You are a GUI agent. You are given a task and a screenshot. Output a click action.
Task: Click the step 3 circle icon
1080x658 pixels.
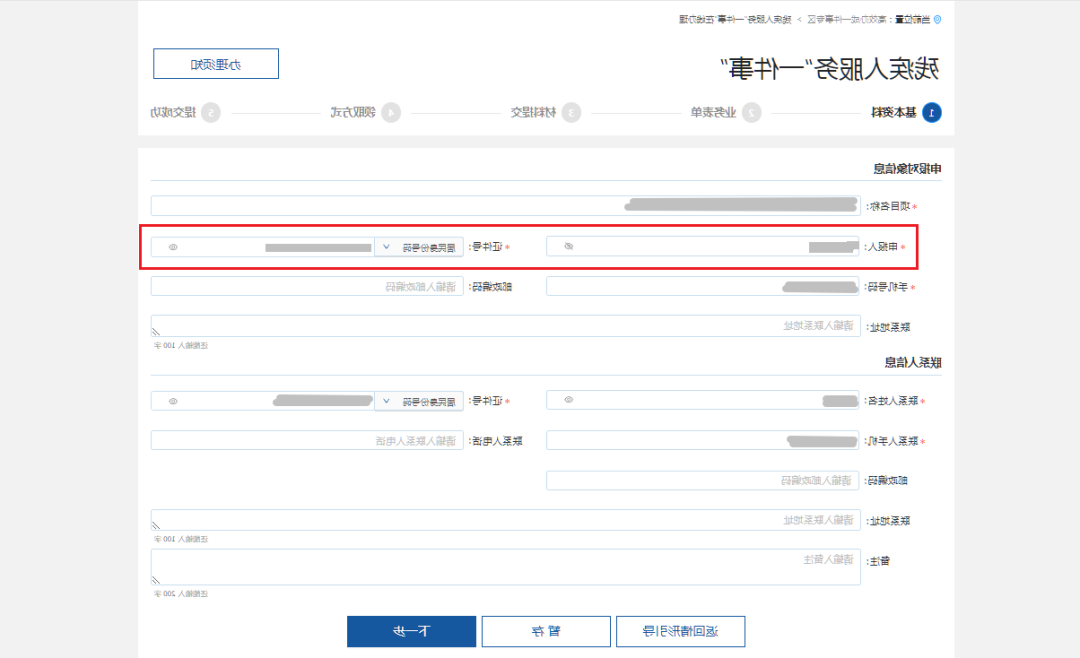[x=571, y=112]
